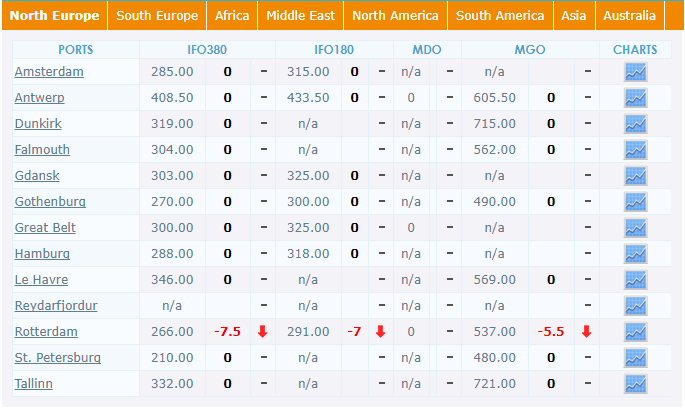This screenshot has width=685, height=412.
Task: Open the chart icon for Tallinn
Action: coord(635,384)
